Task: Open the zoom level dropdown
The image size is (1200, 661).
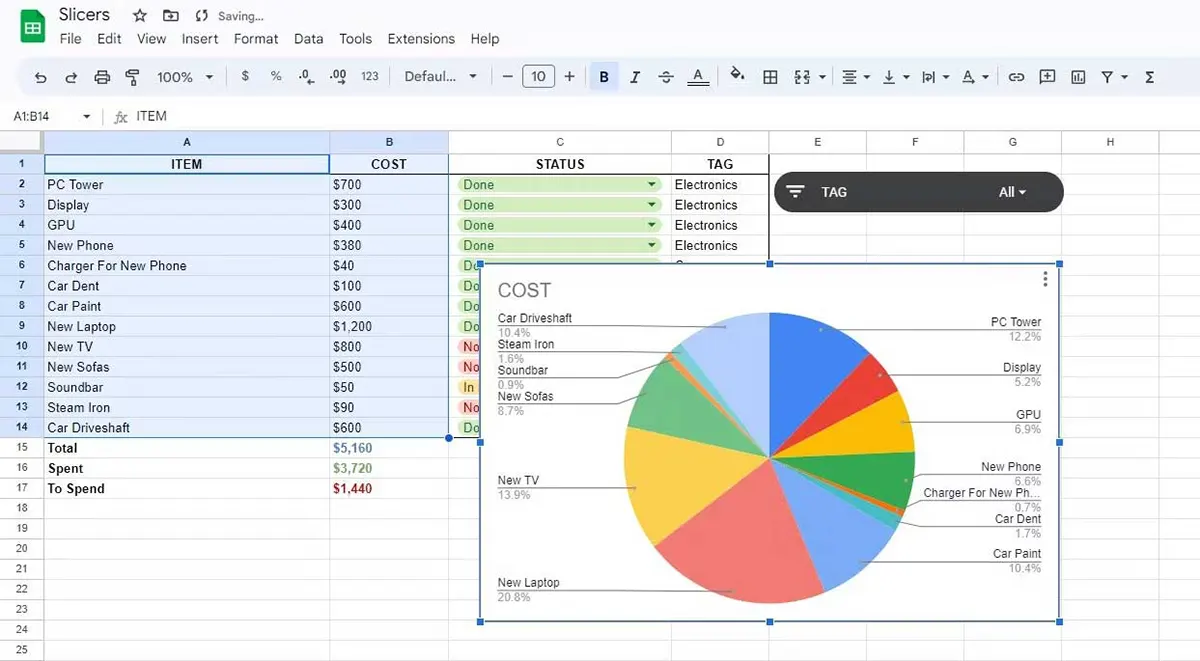Action: [x=182, y=76]
